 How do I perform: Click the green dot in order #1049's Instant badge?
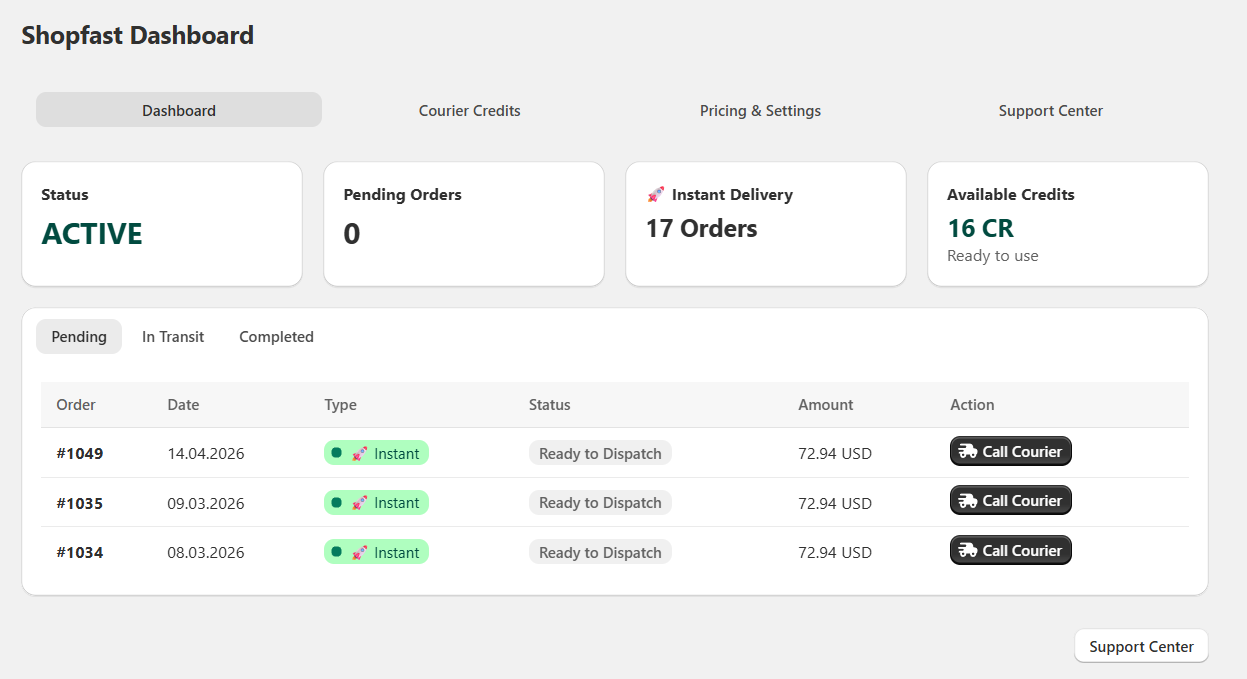click(337, 453)
